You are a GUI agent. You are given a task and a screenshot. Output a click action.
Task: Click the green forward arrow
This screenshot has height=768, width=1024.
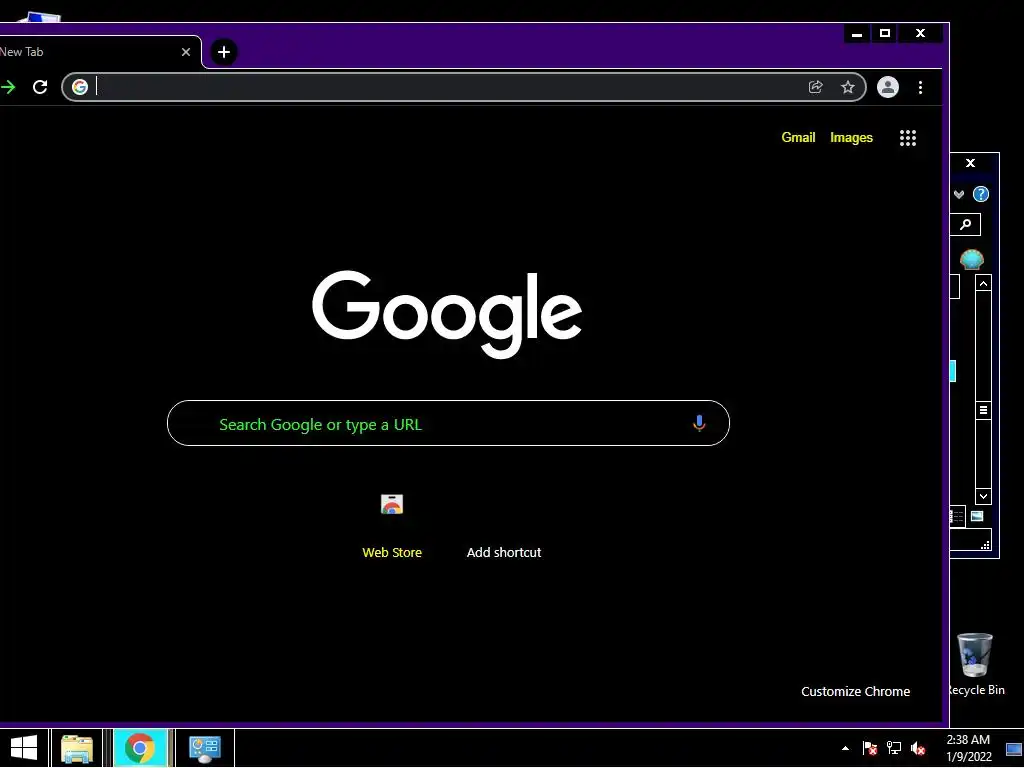click(8, 87)
